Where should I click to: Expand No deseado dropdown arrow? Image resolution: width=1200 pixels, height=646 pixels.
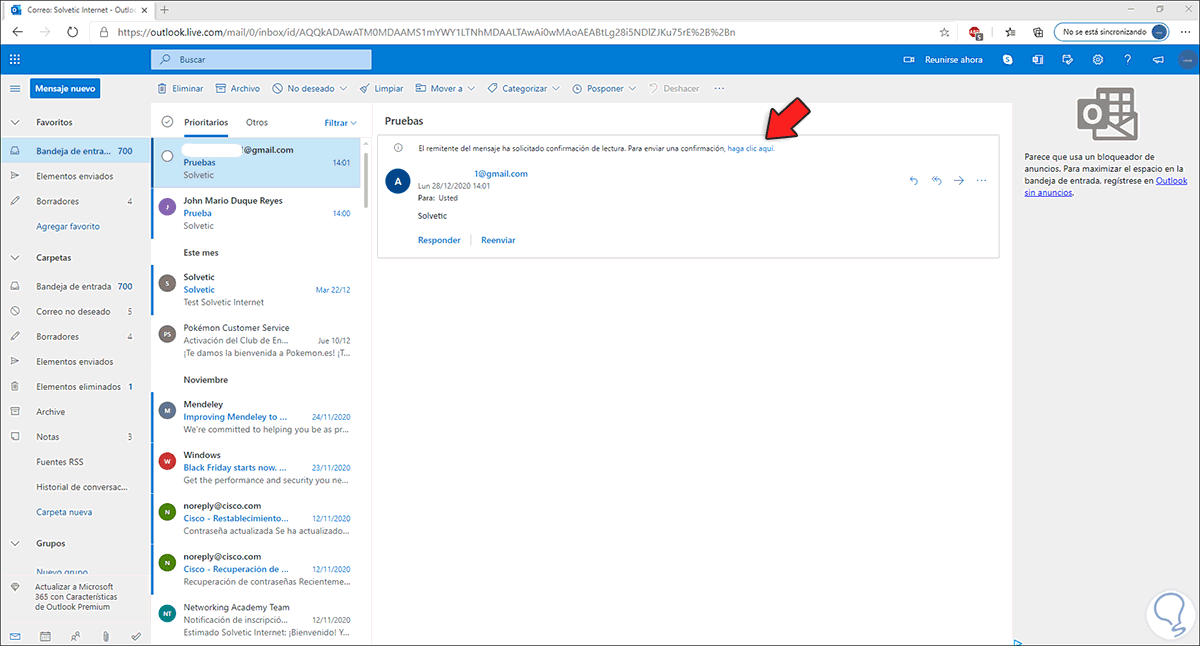click(344, 88)
